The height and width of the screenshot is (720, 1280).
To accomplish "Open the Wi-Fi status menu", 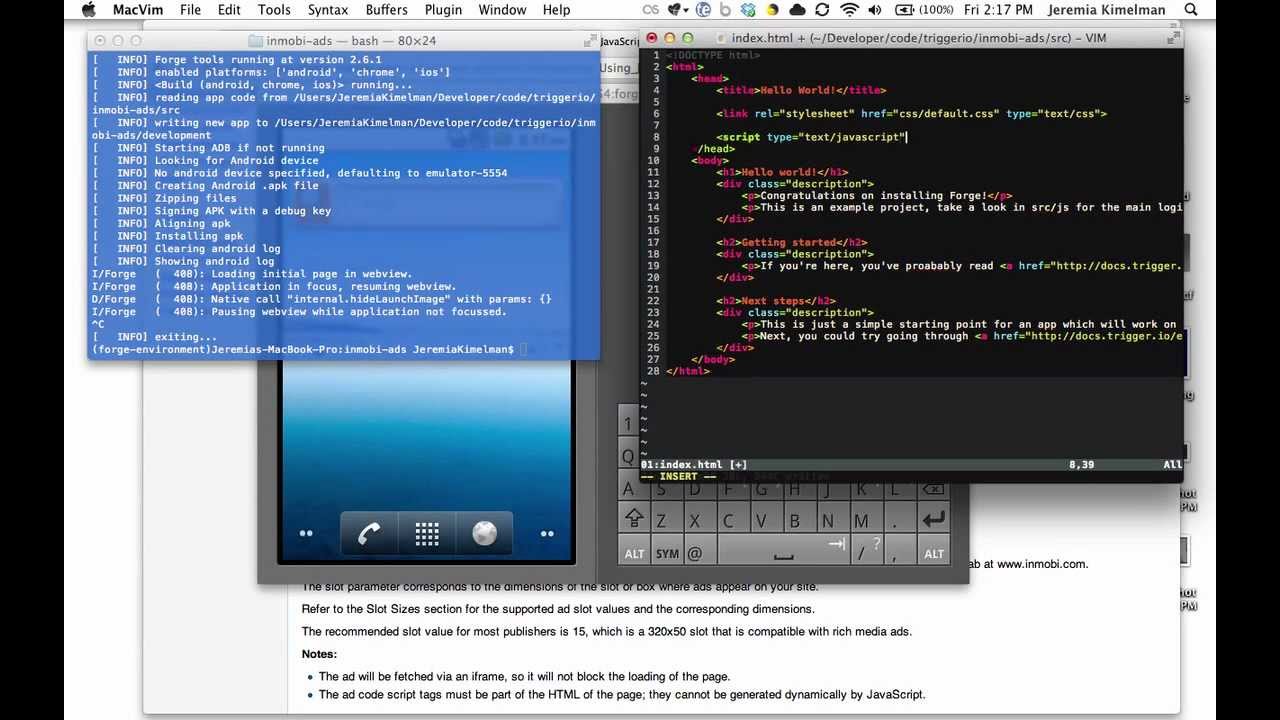I will [x=850, y=10].
